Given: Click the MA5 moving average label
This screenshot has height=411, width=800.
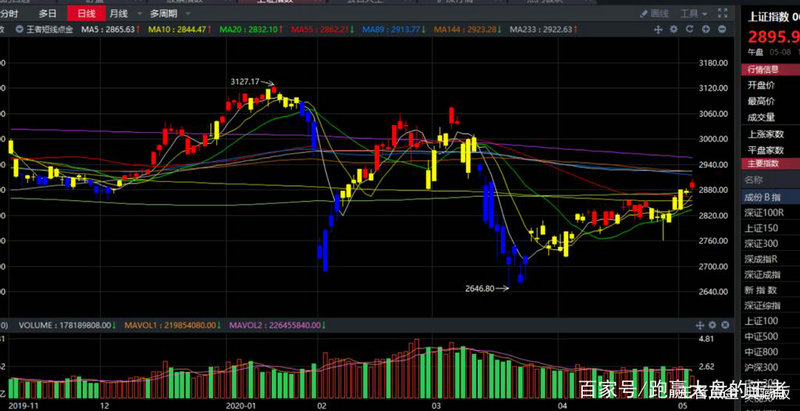Looking at the screenshot, I should point(106,30).
